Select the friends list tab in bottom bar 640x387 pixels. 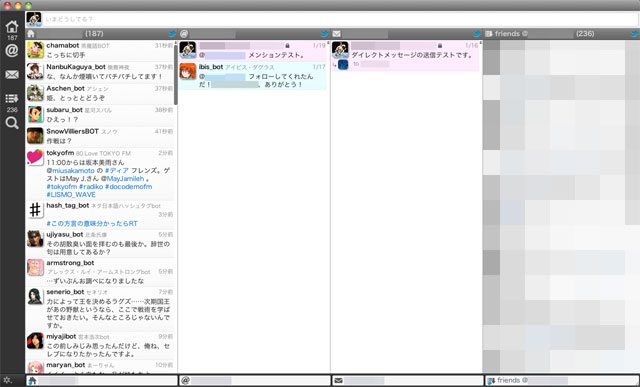(x=562, y=380)
